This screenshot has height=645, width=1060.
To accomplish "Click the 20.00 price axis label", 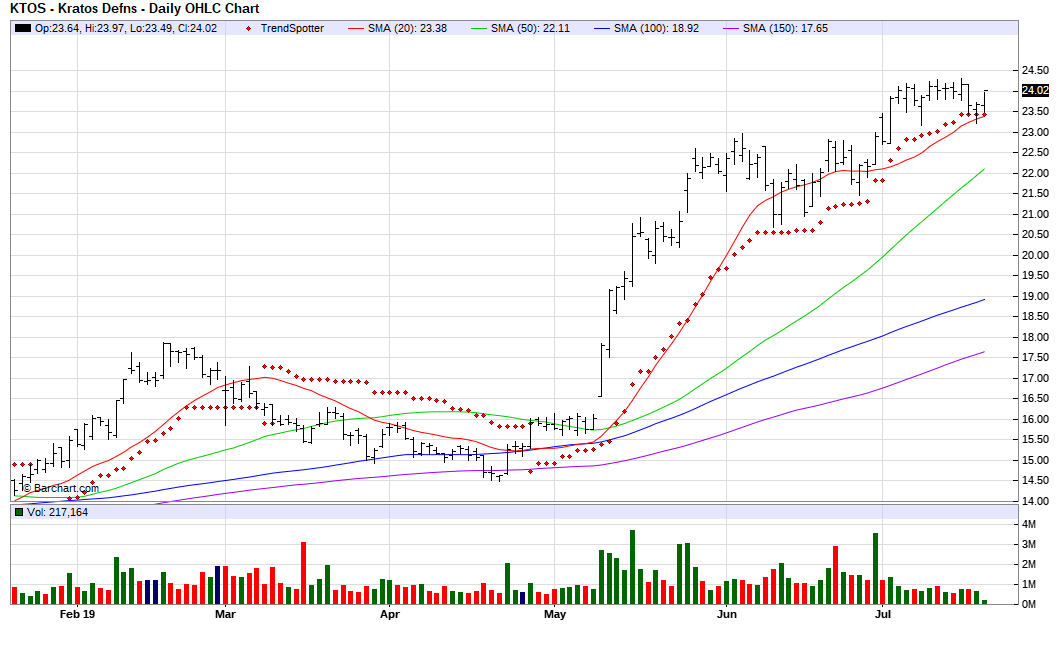I will pyautogui.click(x=1035, y=255).
